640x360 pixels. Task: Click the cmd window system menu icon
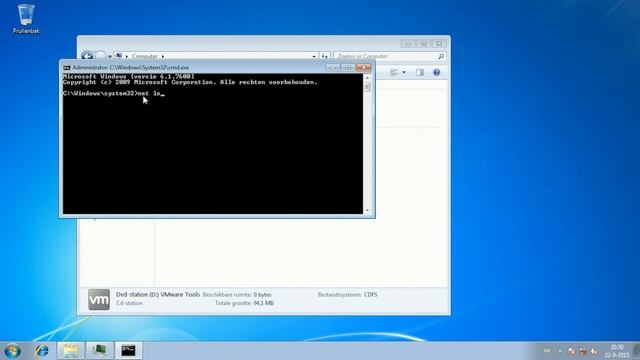pyautogui.click(x=67, y=68)
